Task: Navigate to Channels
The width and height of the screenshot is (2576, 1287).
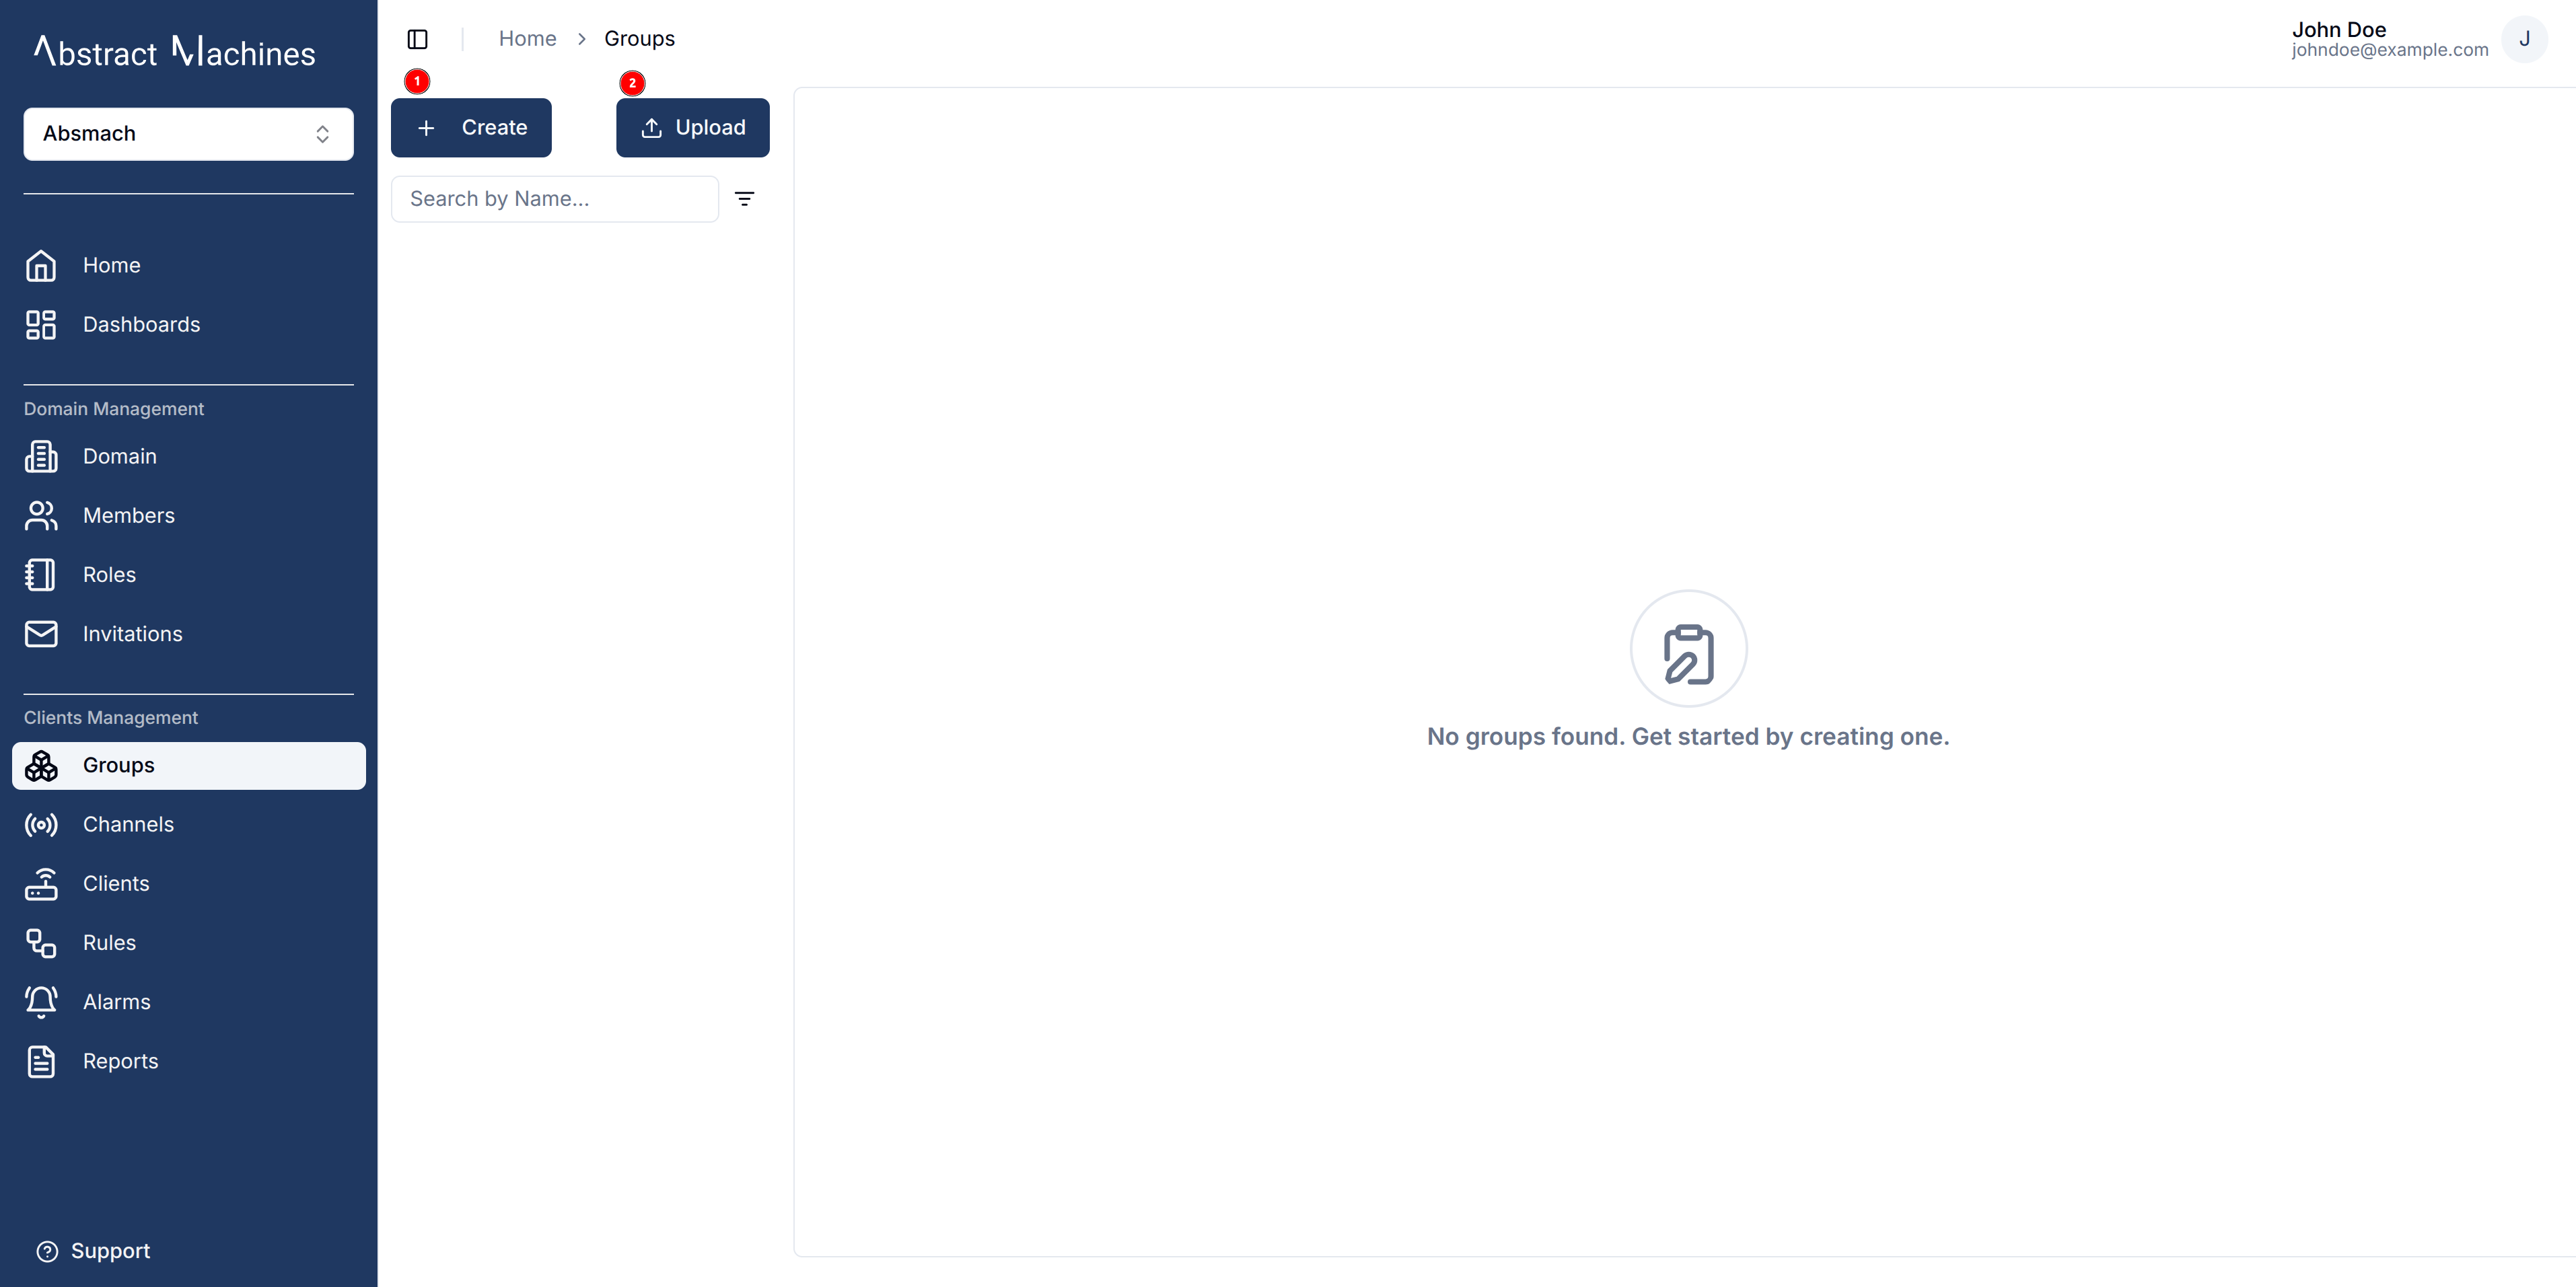Action: click(x=188, y=825)
